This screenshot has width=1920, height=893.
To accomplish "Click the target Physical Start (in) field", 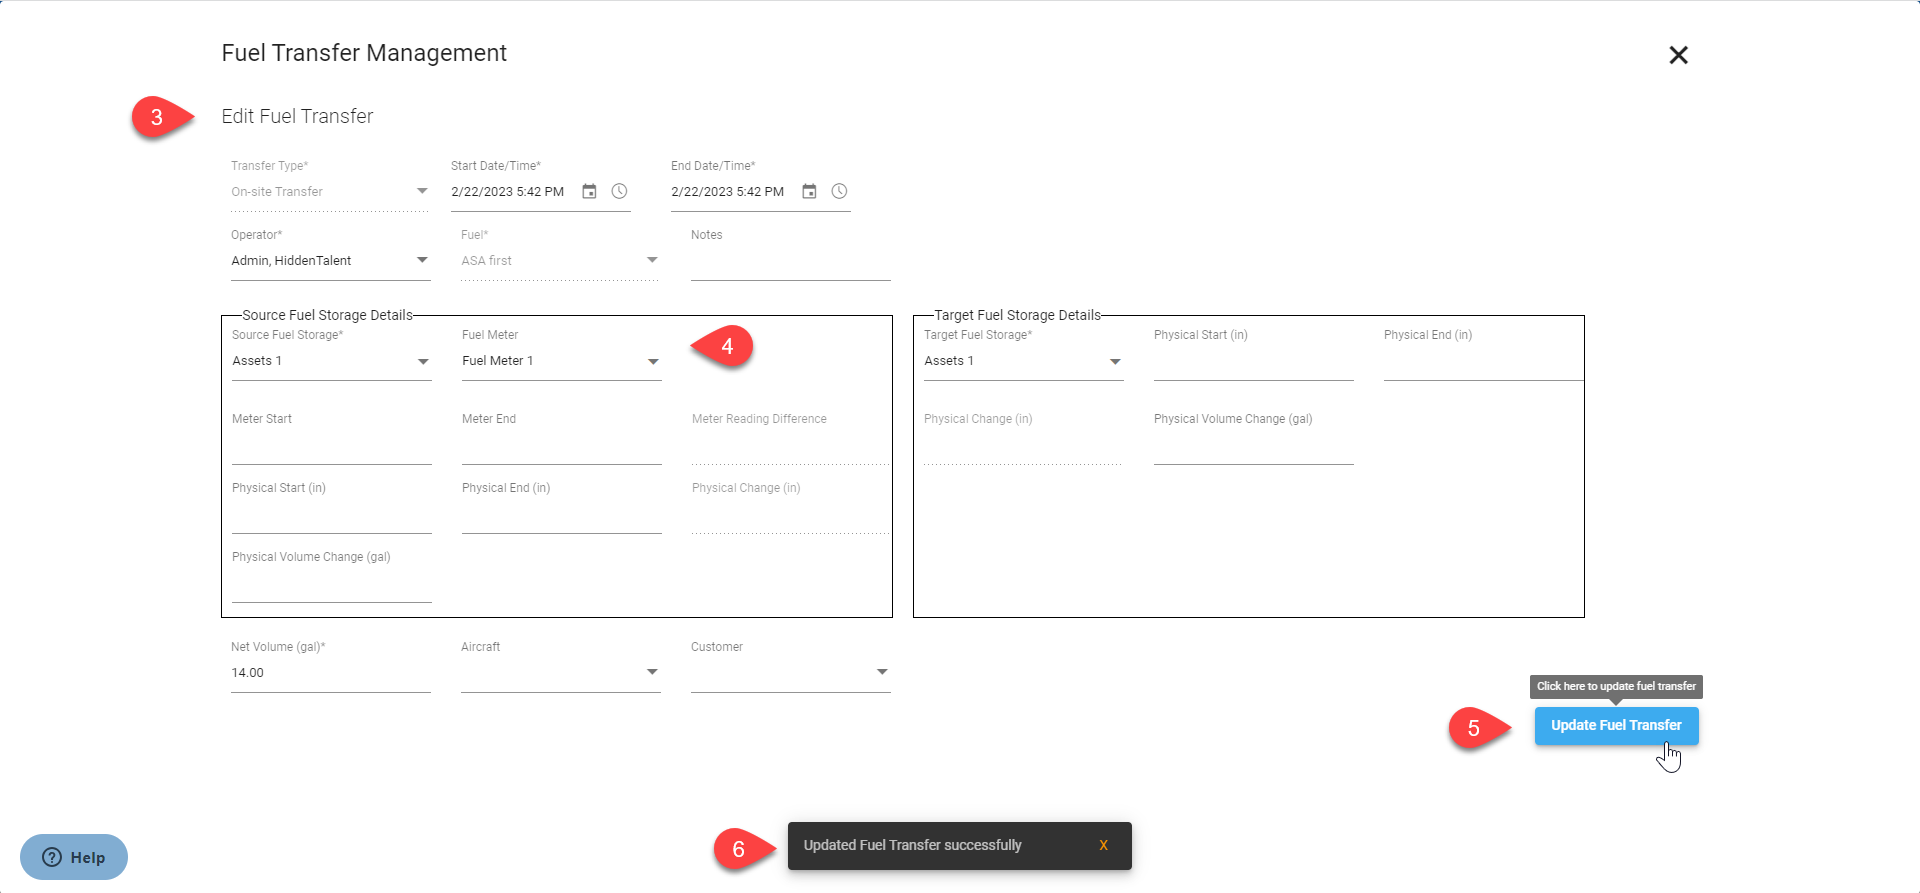I will click(x=1253, y=363).
